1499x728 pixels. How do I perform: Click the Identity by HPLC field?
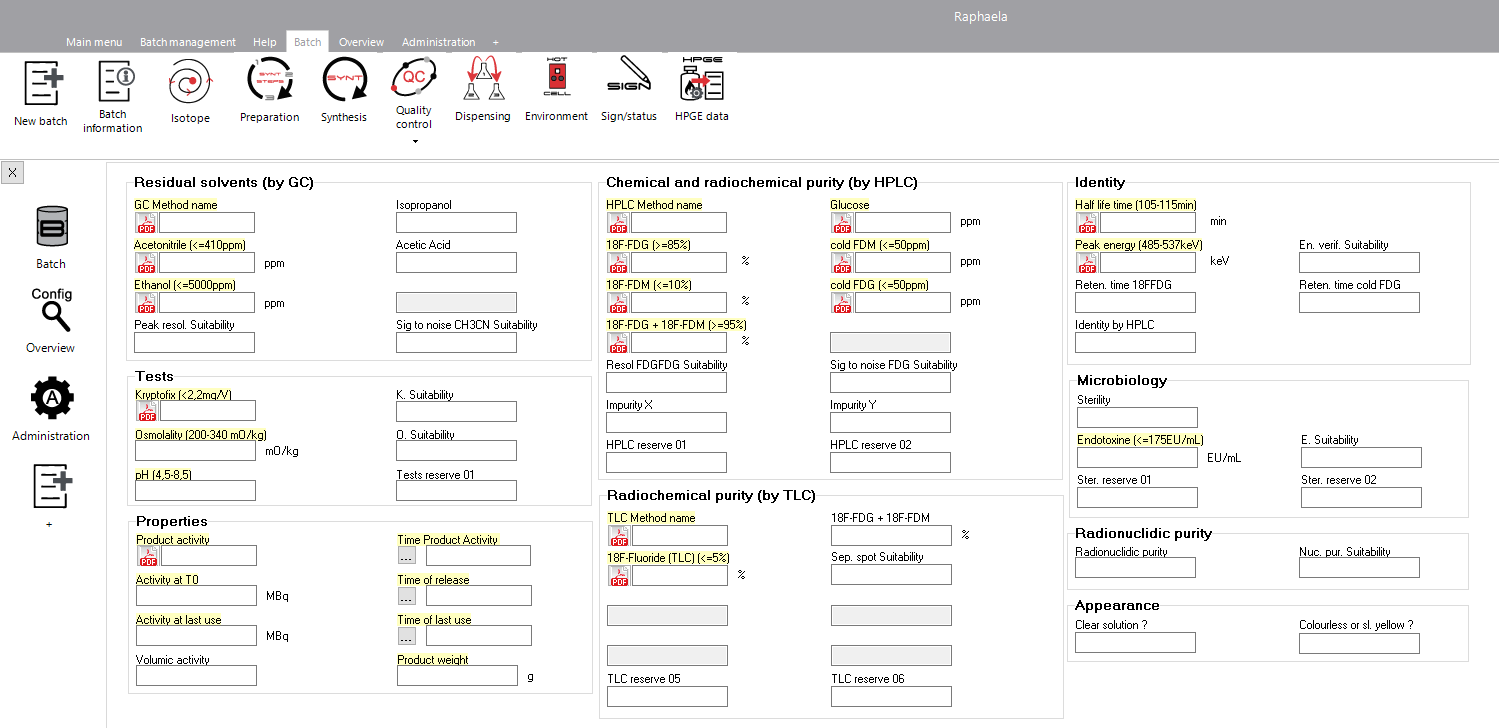click(1136, 342)
